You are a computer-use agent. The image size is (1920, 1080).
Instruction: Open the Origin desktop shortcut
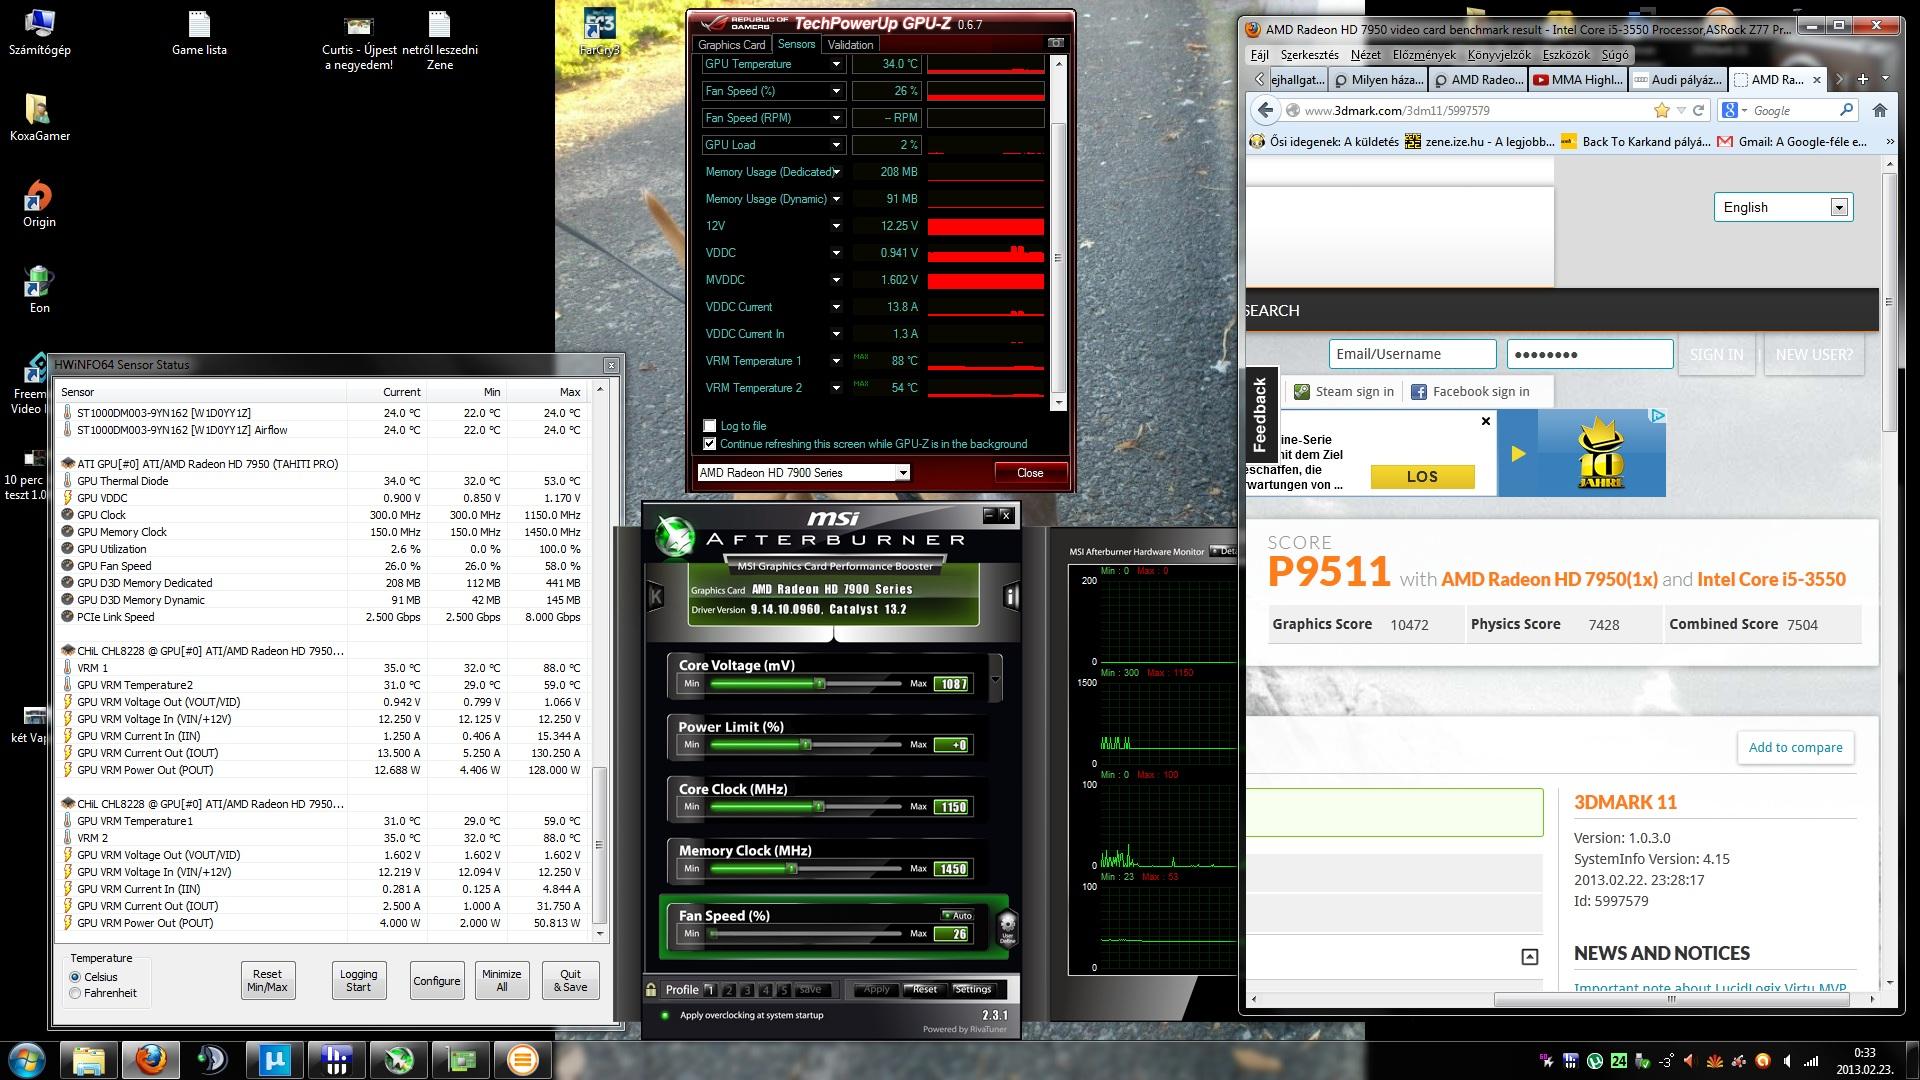click(39, 203)
